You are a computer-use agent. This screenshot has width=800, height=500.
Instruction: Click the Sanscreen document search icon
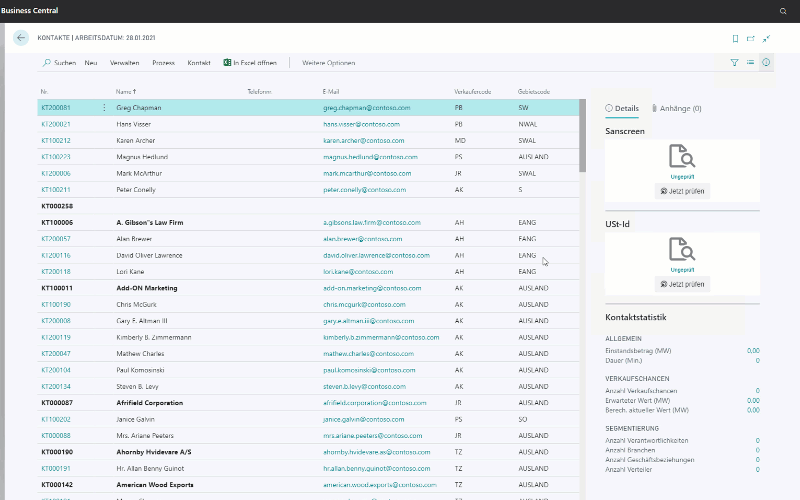pos(682,156)
